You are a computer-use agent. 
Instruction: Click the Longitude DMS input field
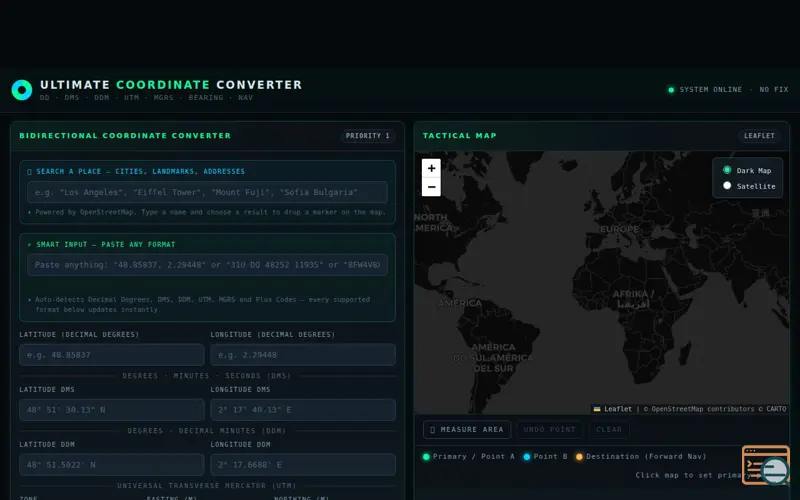[x=303, y=410]
